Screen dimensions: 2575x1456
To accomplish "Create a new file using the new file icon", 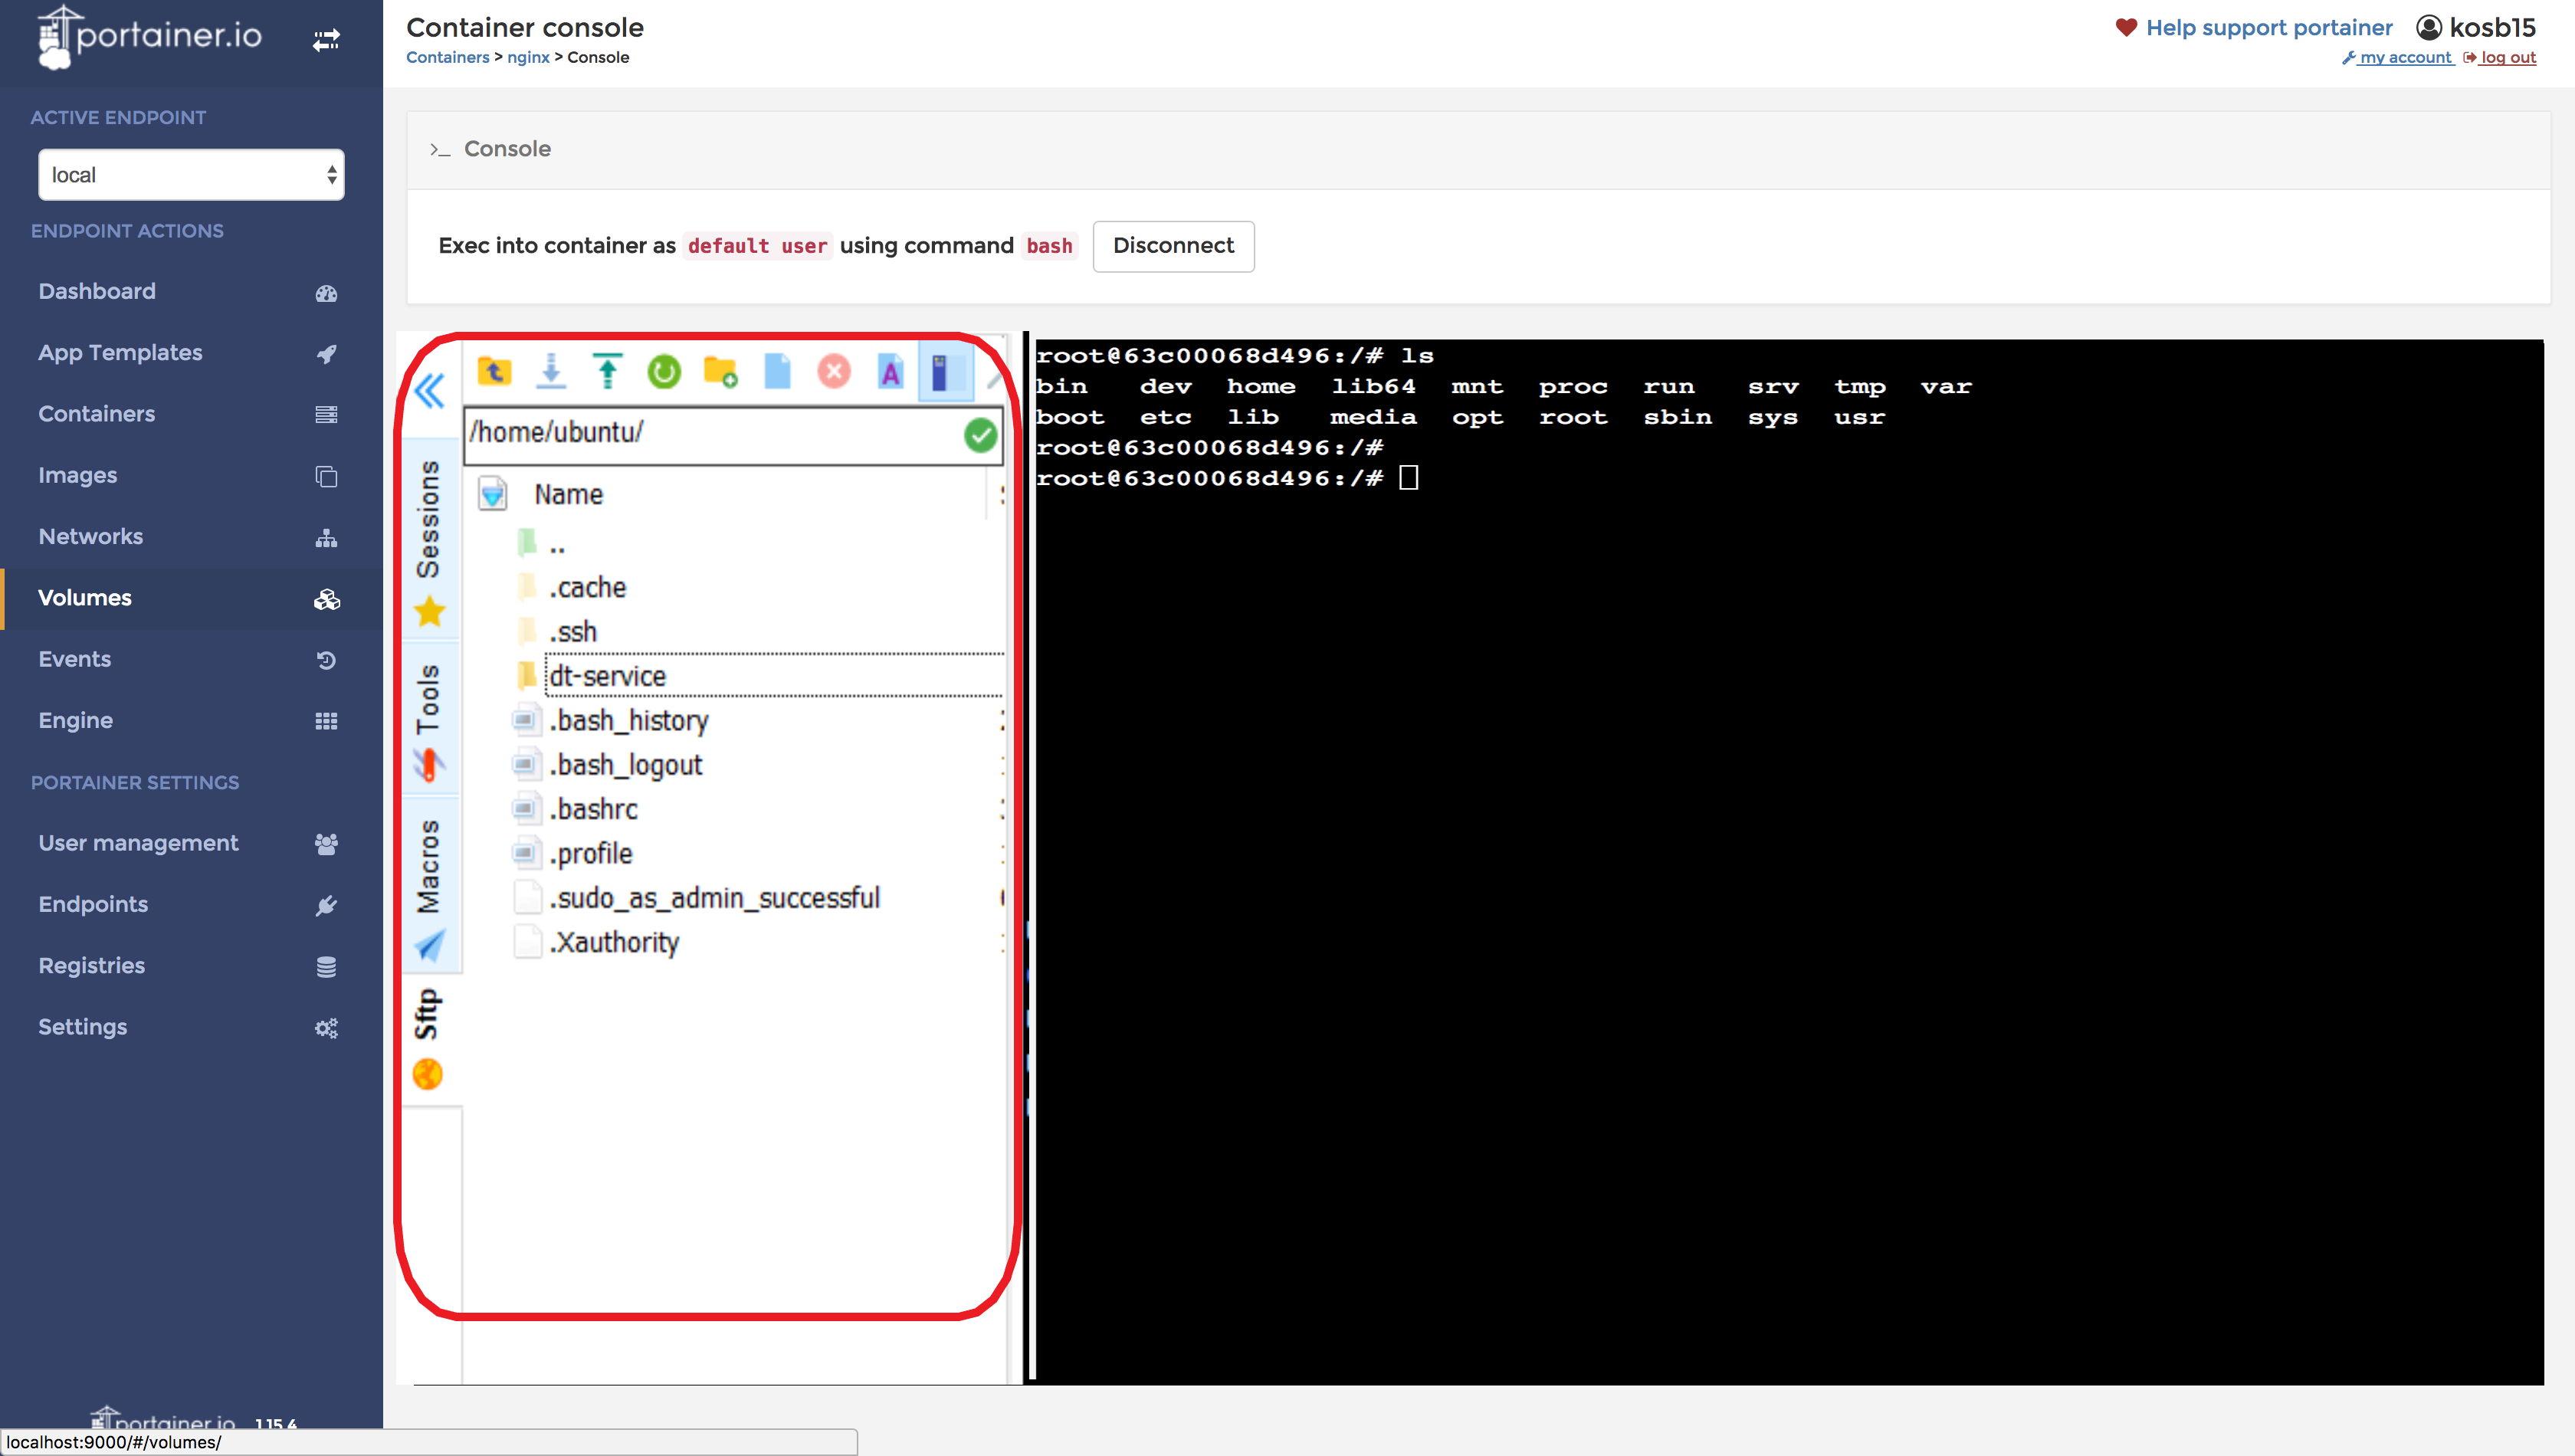I will (778, 371).
